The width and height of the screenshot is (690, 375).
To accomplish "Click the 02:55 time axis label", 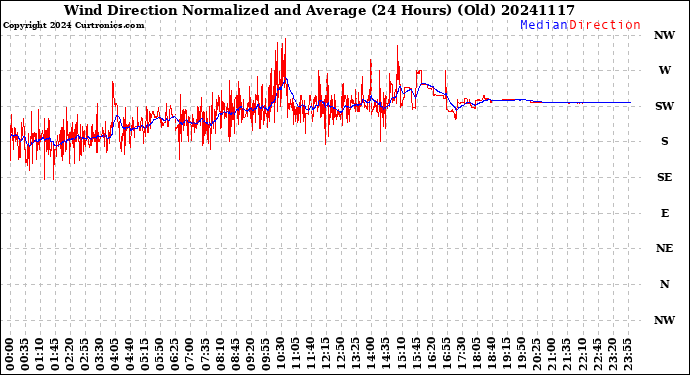I will click(84, 354).
